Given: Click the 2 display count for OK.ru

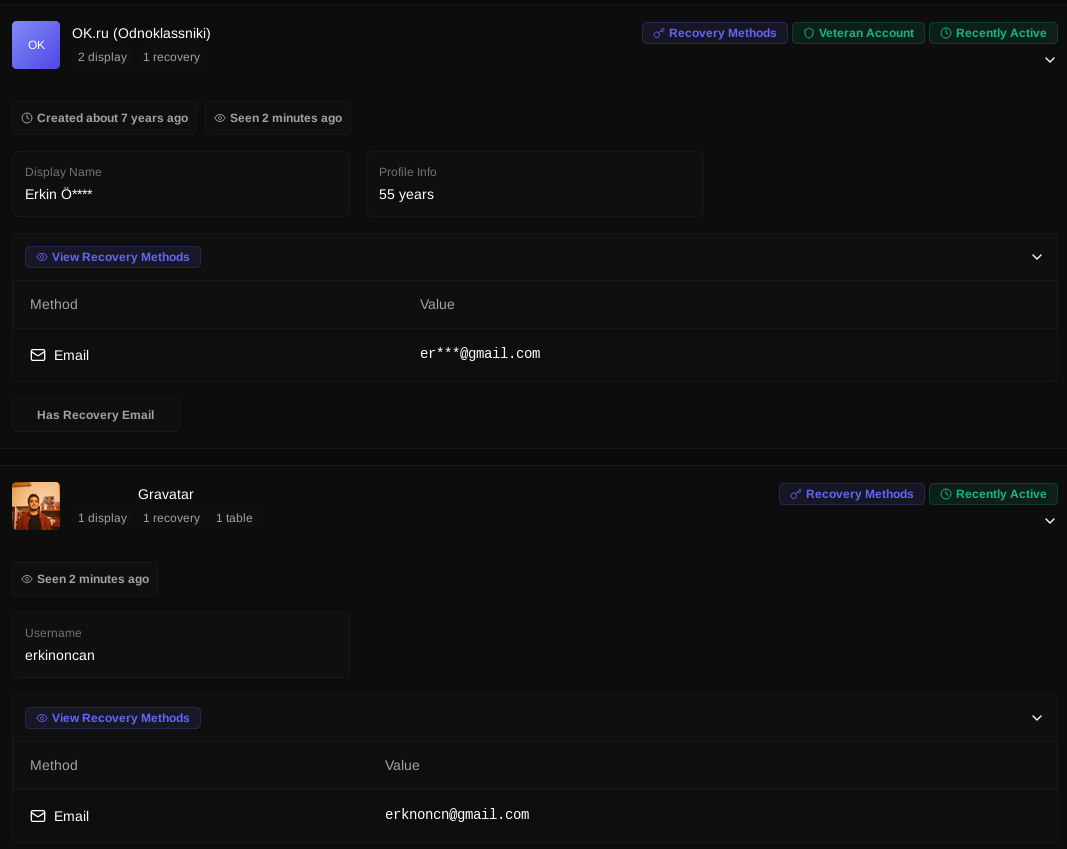Looking at the screenshot, I should point(102,57).
